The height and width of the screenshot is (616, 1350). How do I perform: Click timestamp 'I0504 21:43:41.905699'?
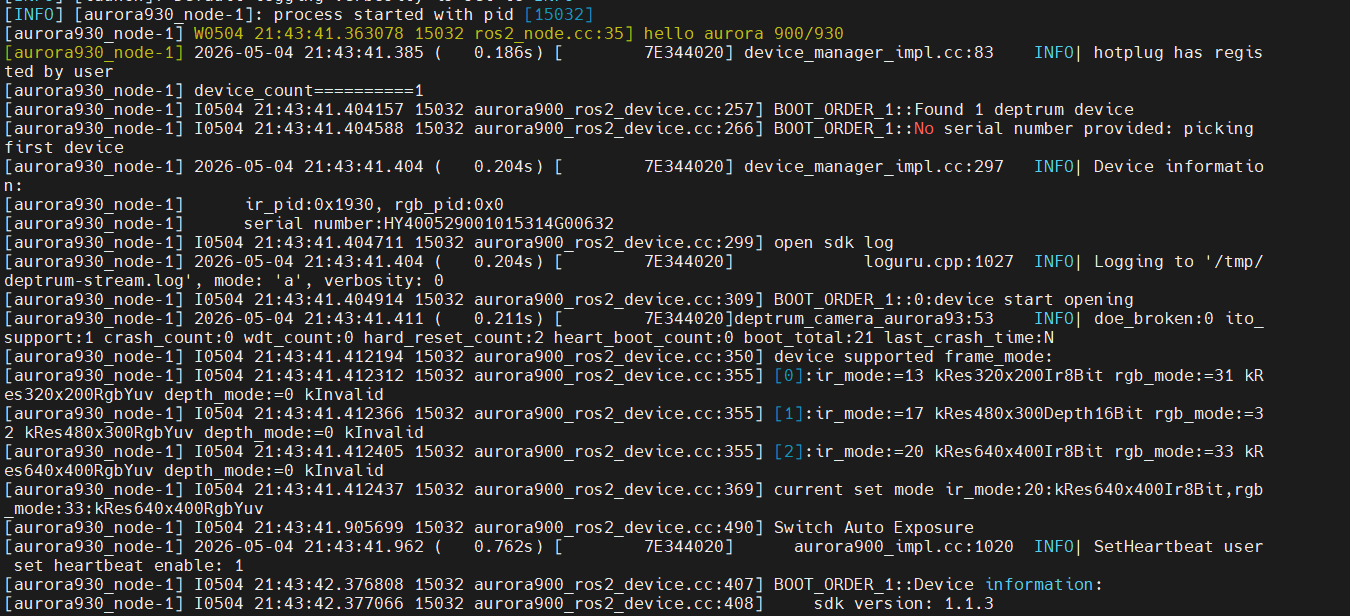pos(299,527)
